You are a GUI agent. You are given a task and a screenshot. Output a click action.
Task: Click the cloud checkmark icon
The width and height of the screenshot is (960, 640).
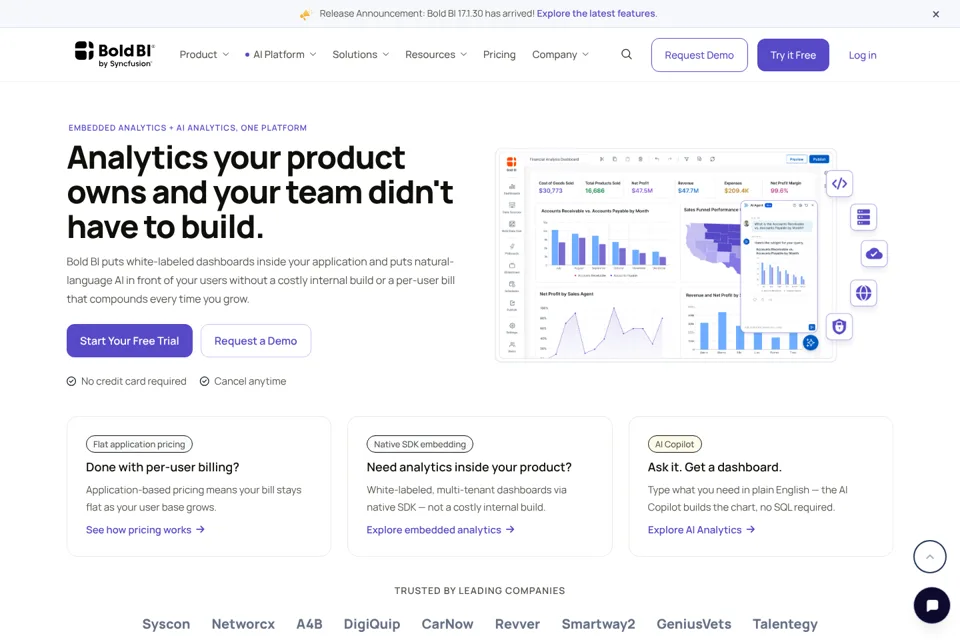click(874, 254)
